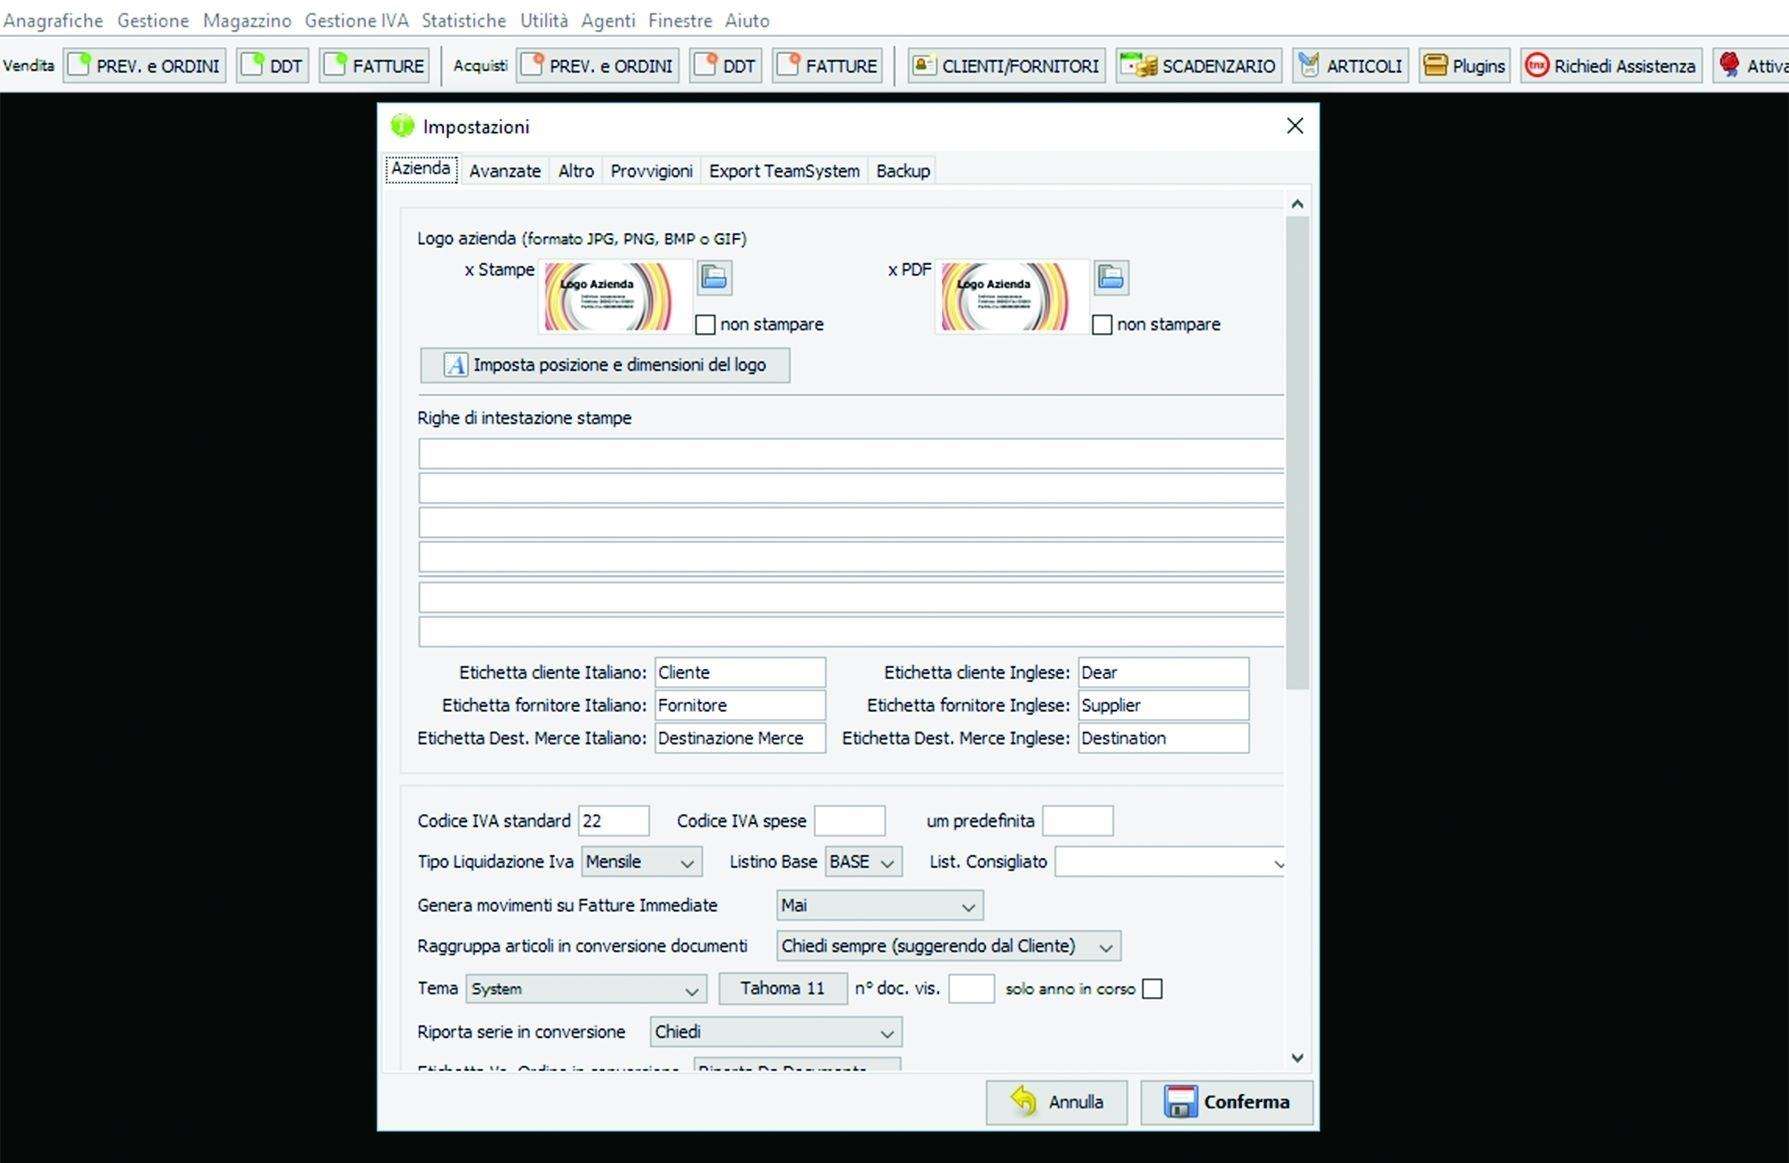Browse for the x Stampe logo file
The width and height of the screenshot is (1789, 1163).
[714, 277]
